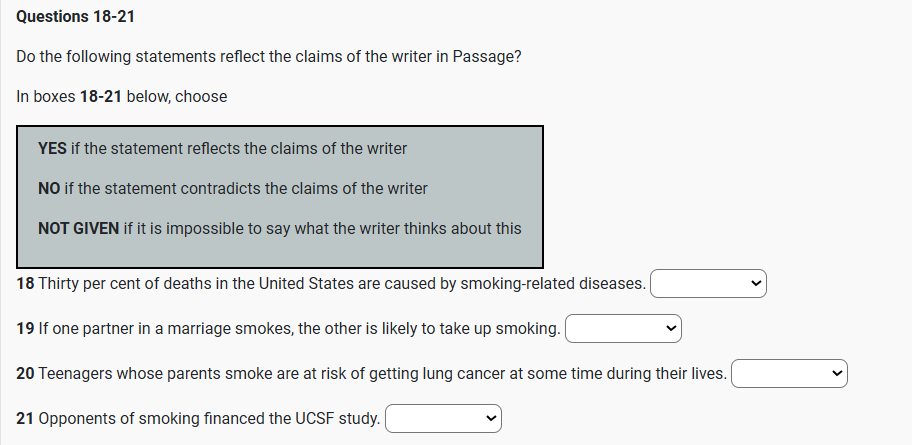912x445 pixels.
Task: Click the bold "NO" label in the grey box
Action: pyautogui.click(x=49, y=188)
